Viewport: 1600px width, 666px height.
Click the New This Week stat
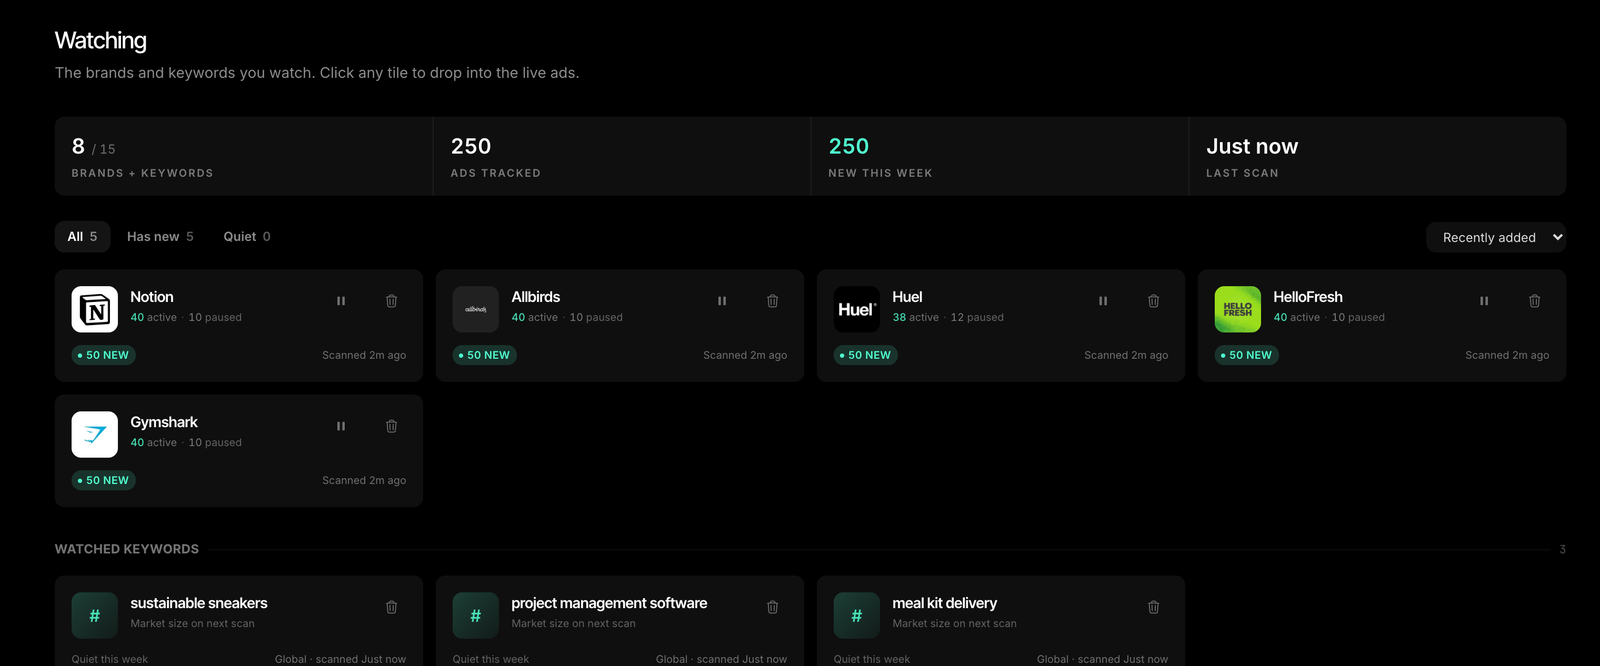tap(999, 156)
